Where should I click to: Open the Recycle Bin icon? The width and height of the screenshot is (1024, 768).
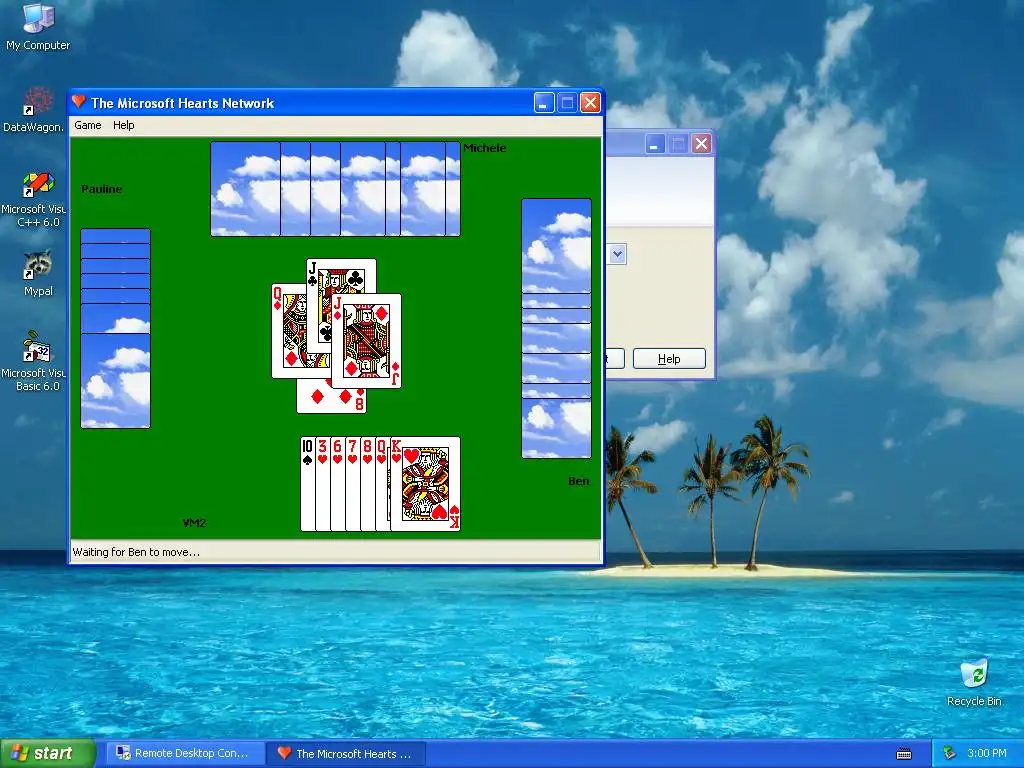tap(974, 683)
